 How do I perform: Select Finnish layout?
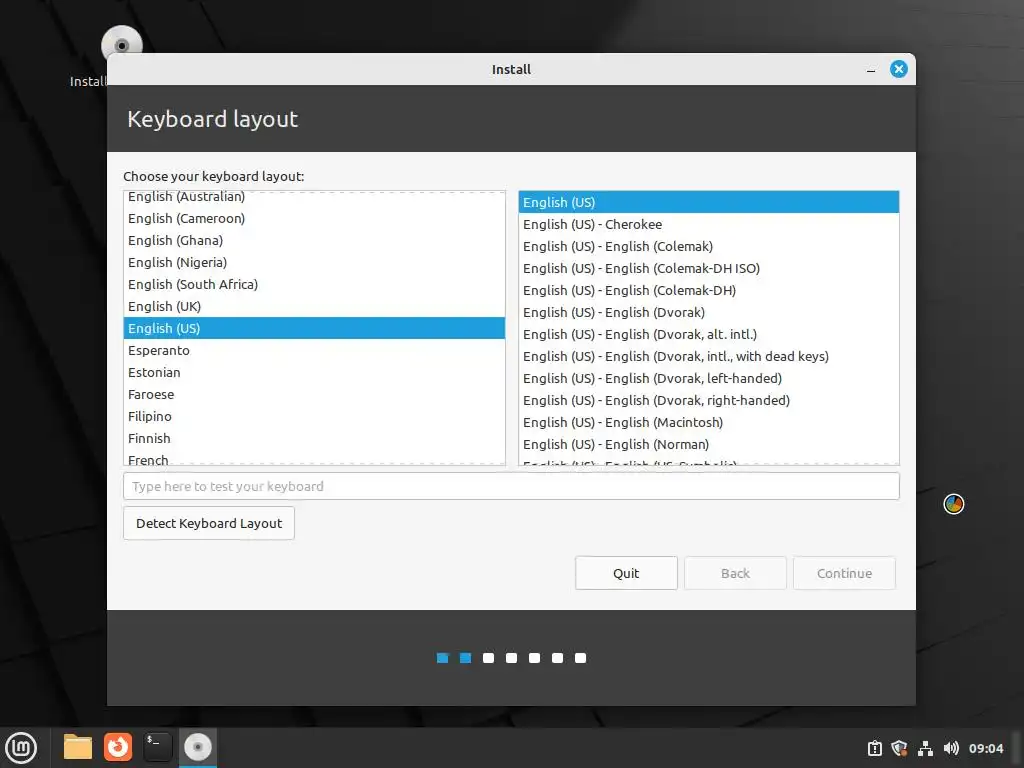click(x=314, y=438)
